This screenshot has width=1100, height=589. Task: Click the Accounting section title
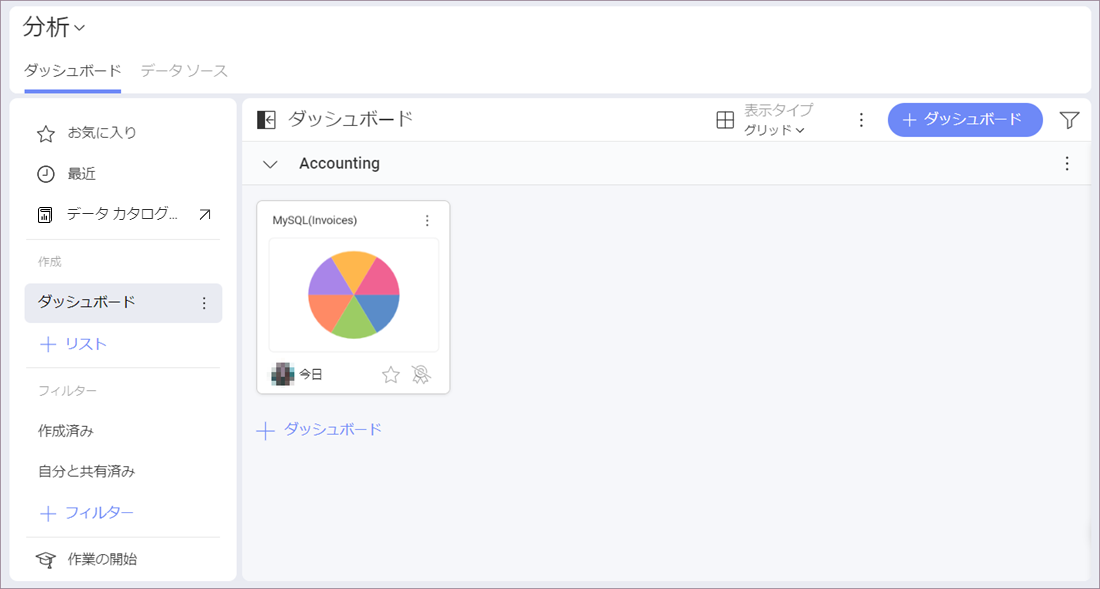point(340,163)
